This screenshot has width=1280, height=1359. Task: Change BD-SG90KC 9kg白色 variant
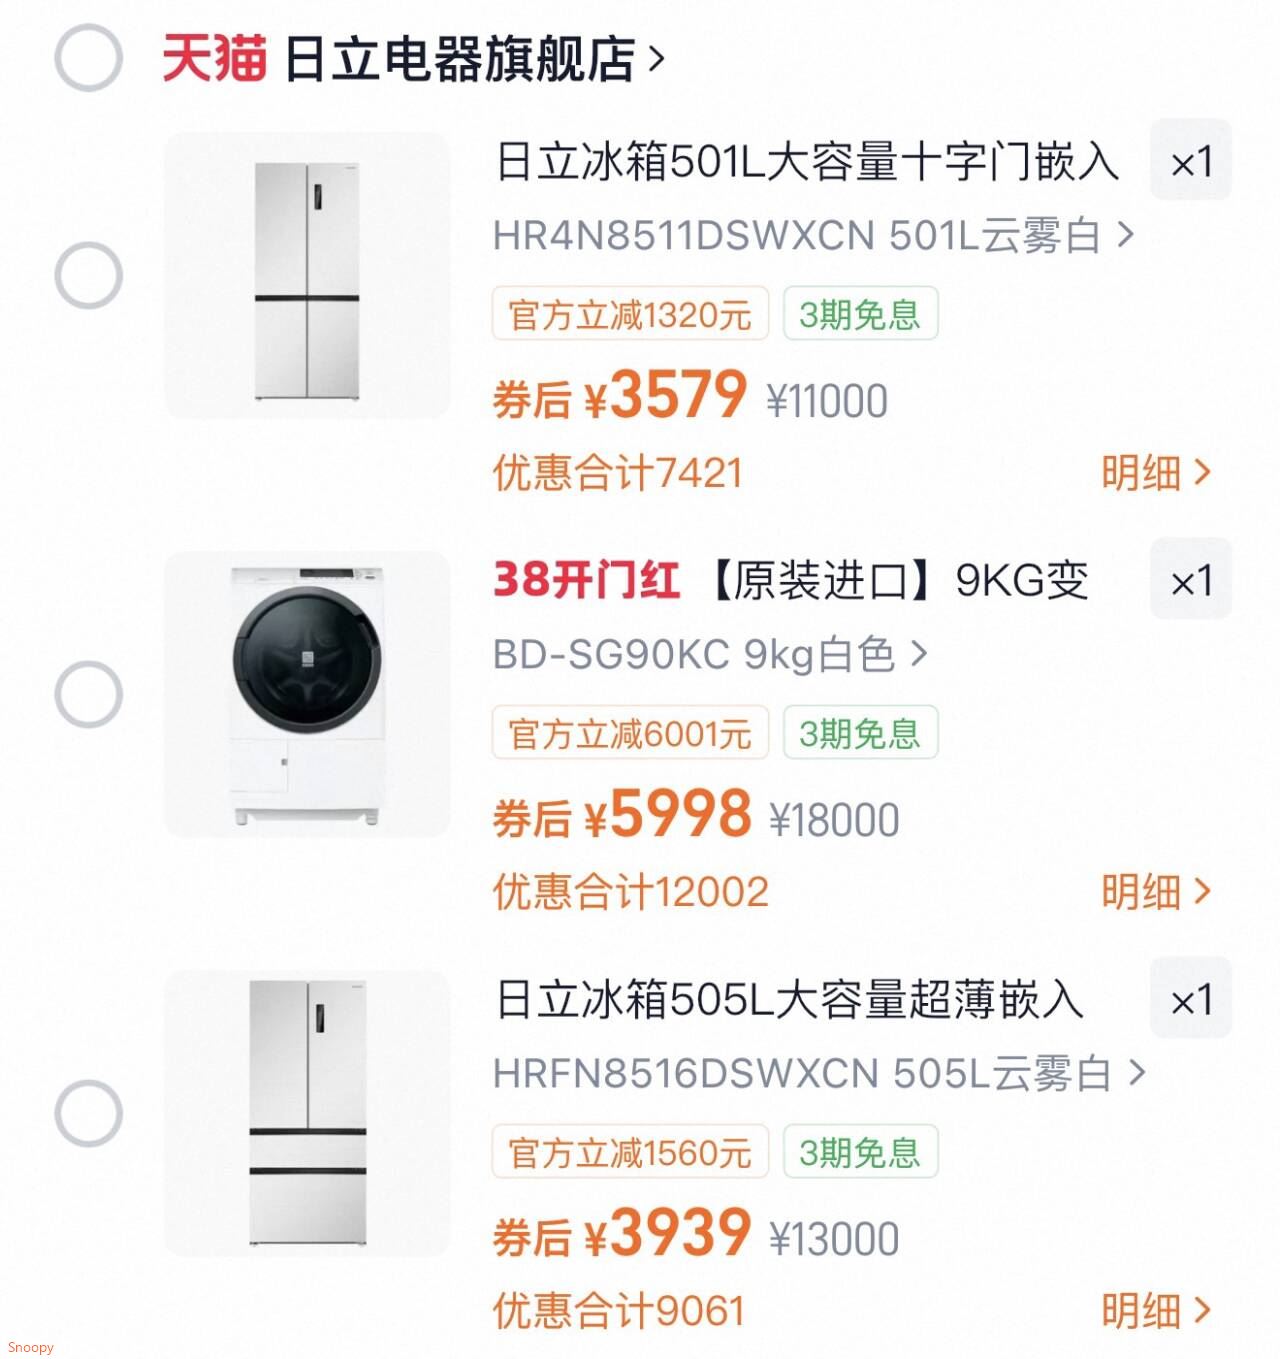coord(710,655)
